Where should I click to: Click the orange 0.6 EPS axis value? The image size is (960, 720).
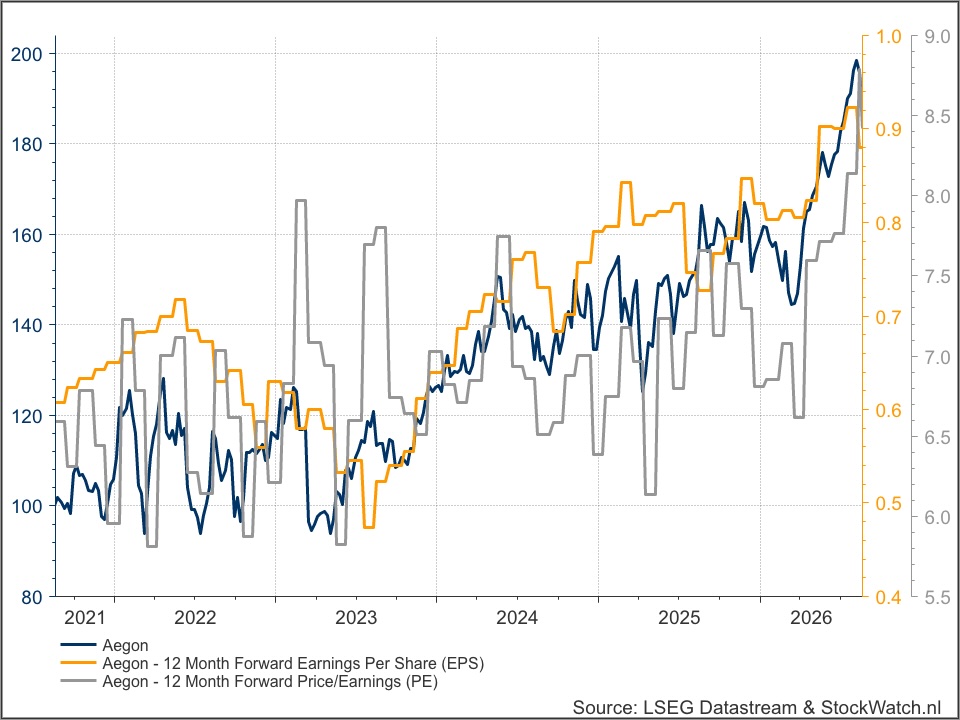[x=888, y=410]
